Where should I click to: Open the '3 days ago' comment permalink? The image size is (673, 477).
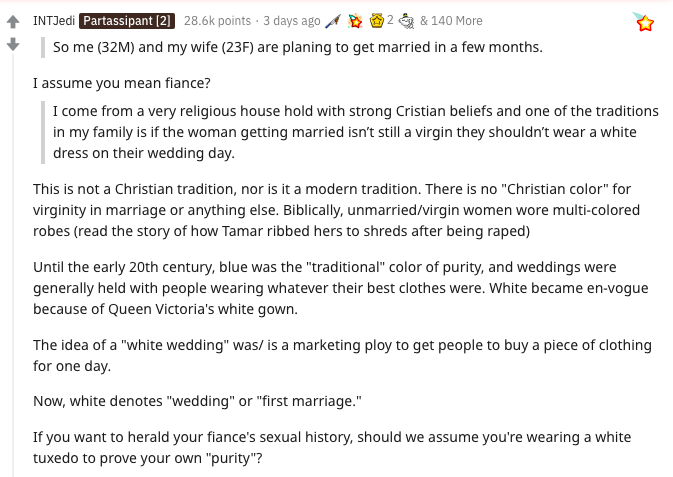pos(292,21)
